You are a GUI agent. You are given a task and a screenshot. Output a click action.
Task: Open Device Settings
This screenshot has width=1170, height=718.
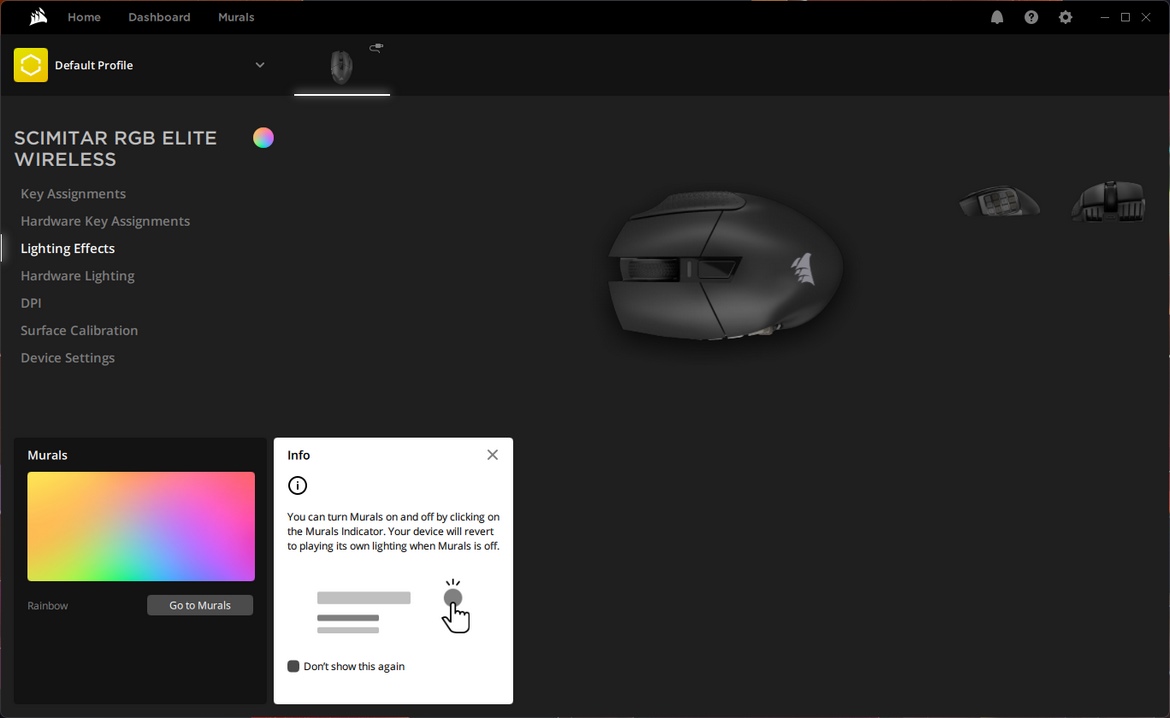tap(68, 358)
